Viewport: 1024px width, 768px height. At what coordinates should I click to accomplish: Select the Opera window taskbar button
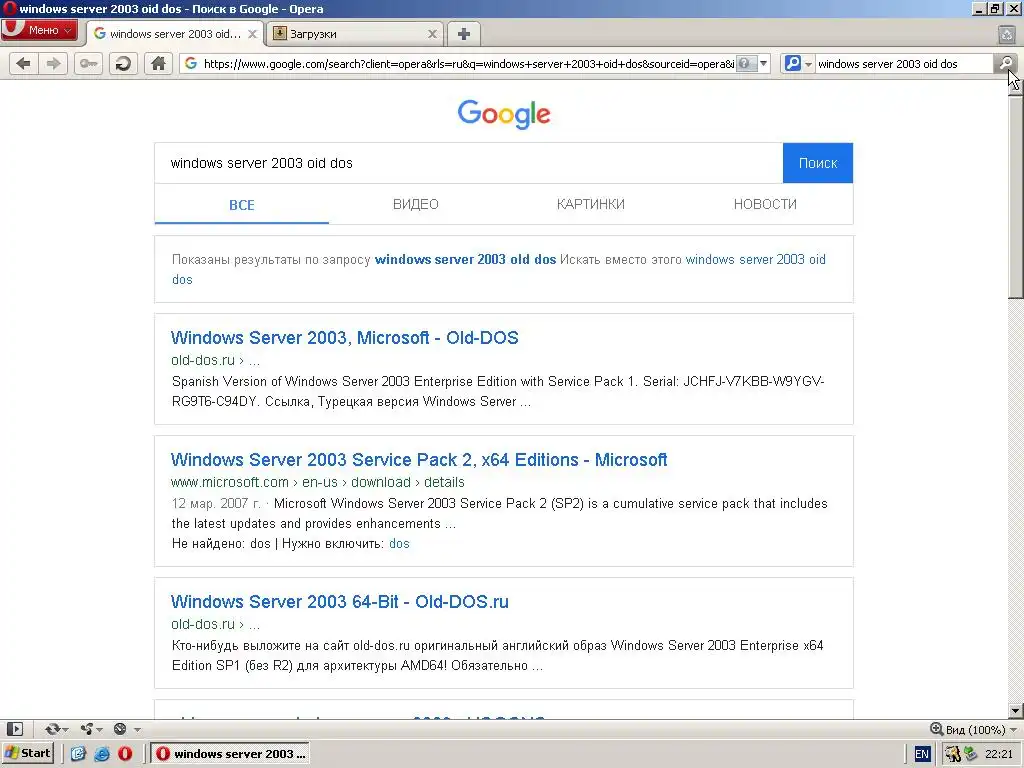click(230, 754)
